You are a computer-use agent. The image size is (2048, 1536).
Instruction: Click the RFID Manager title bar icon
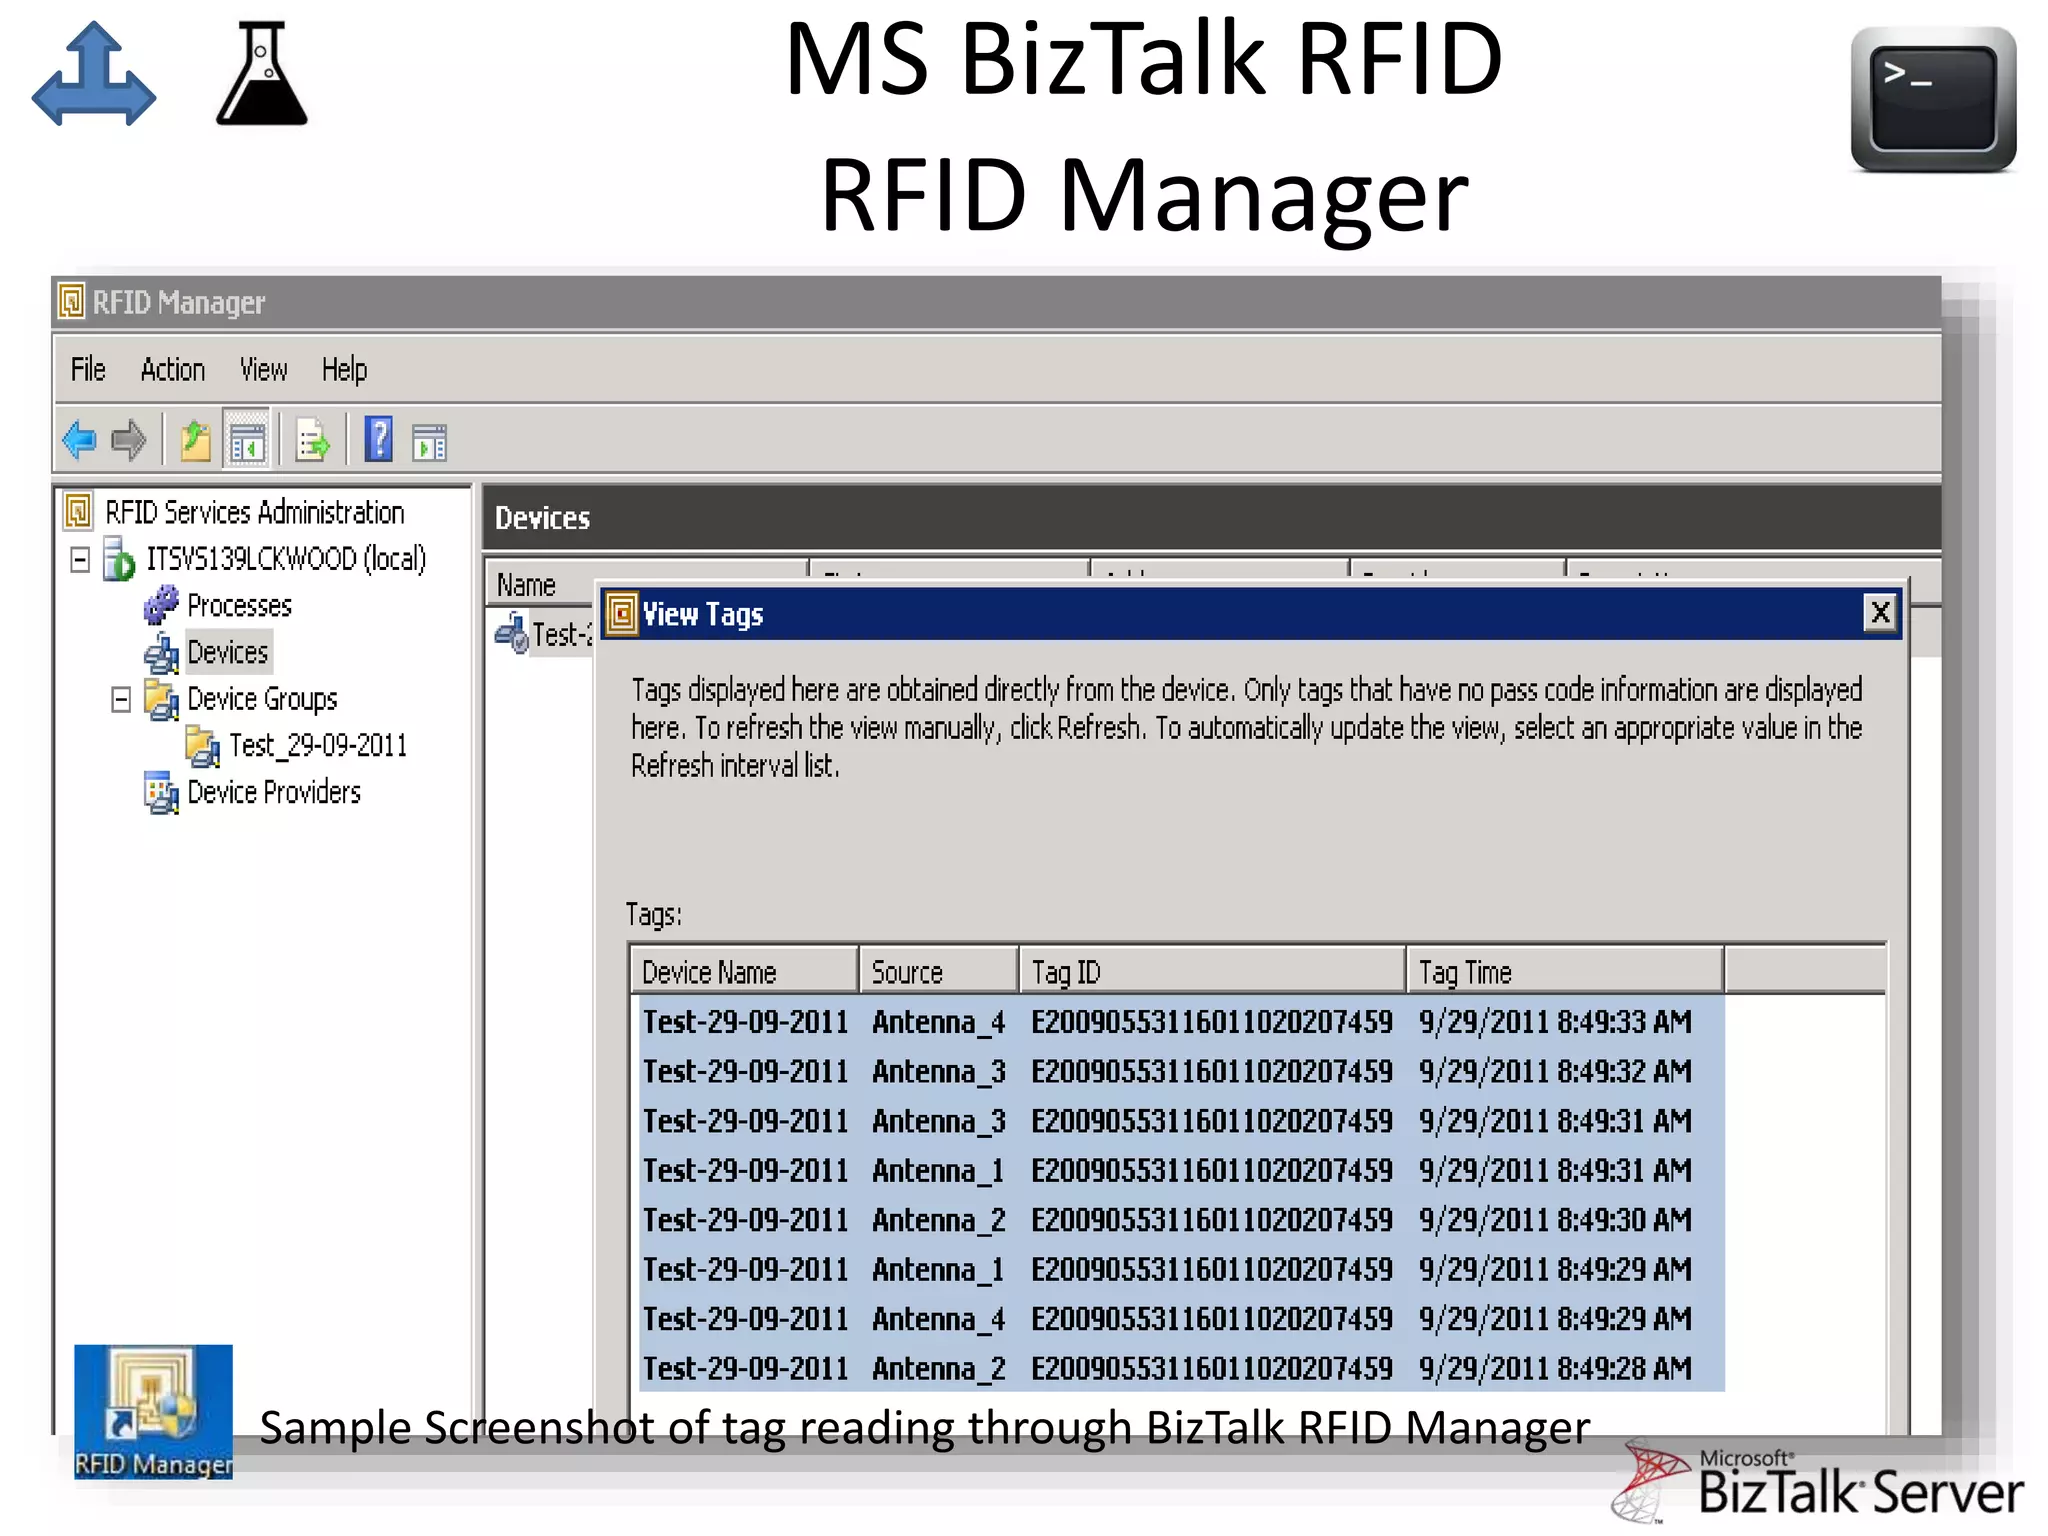71,301
